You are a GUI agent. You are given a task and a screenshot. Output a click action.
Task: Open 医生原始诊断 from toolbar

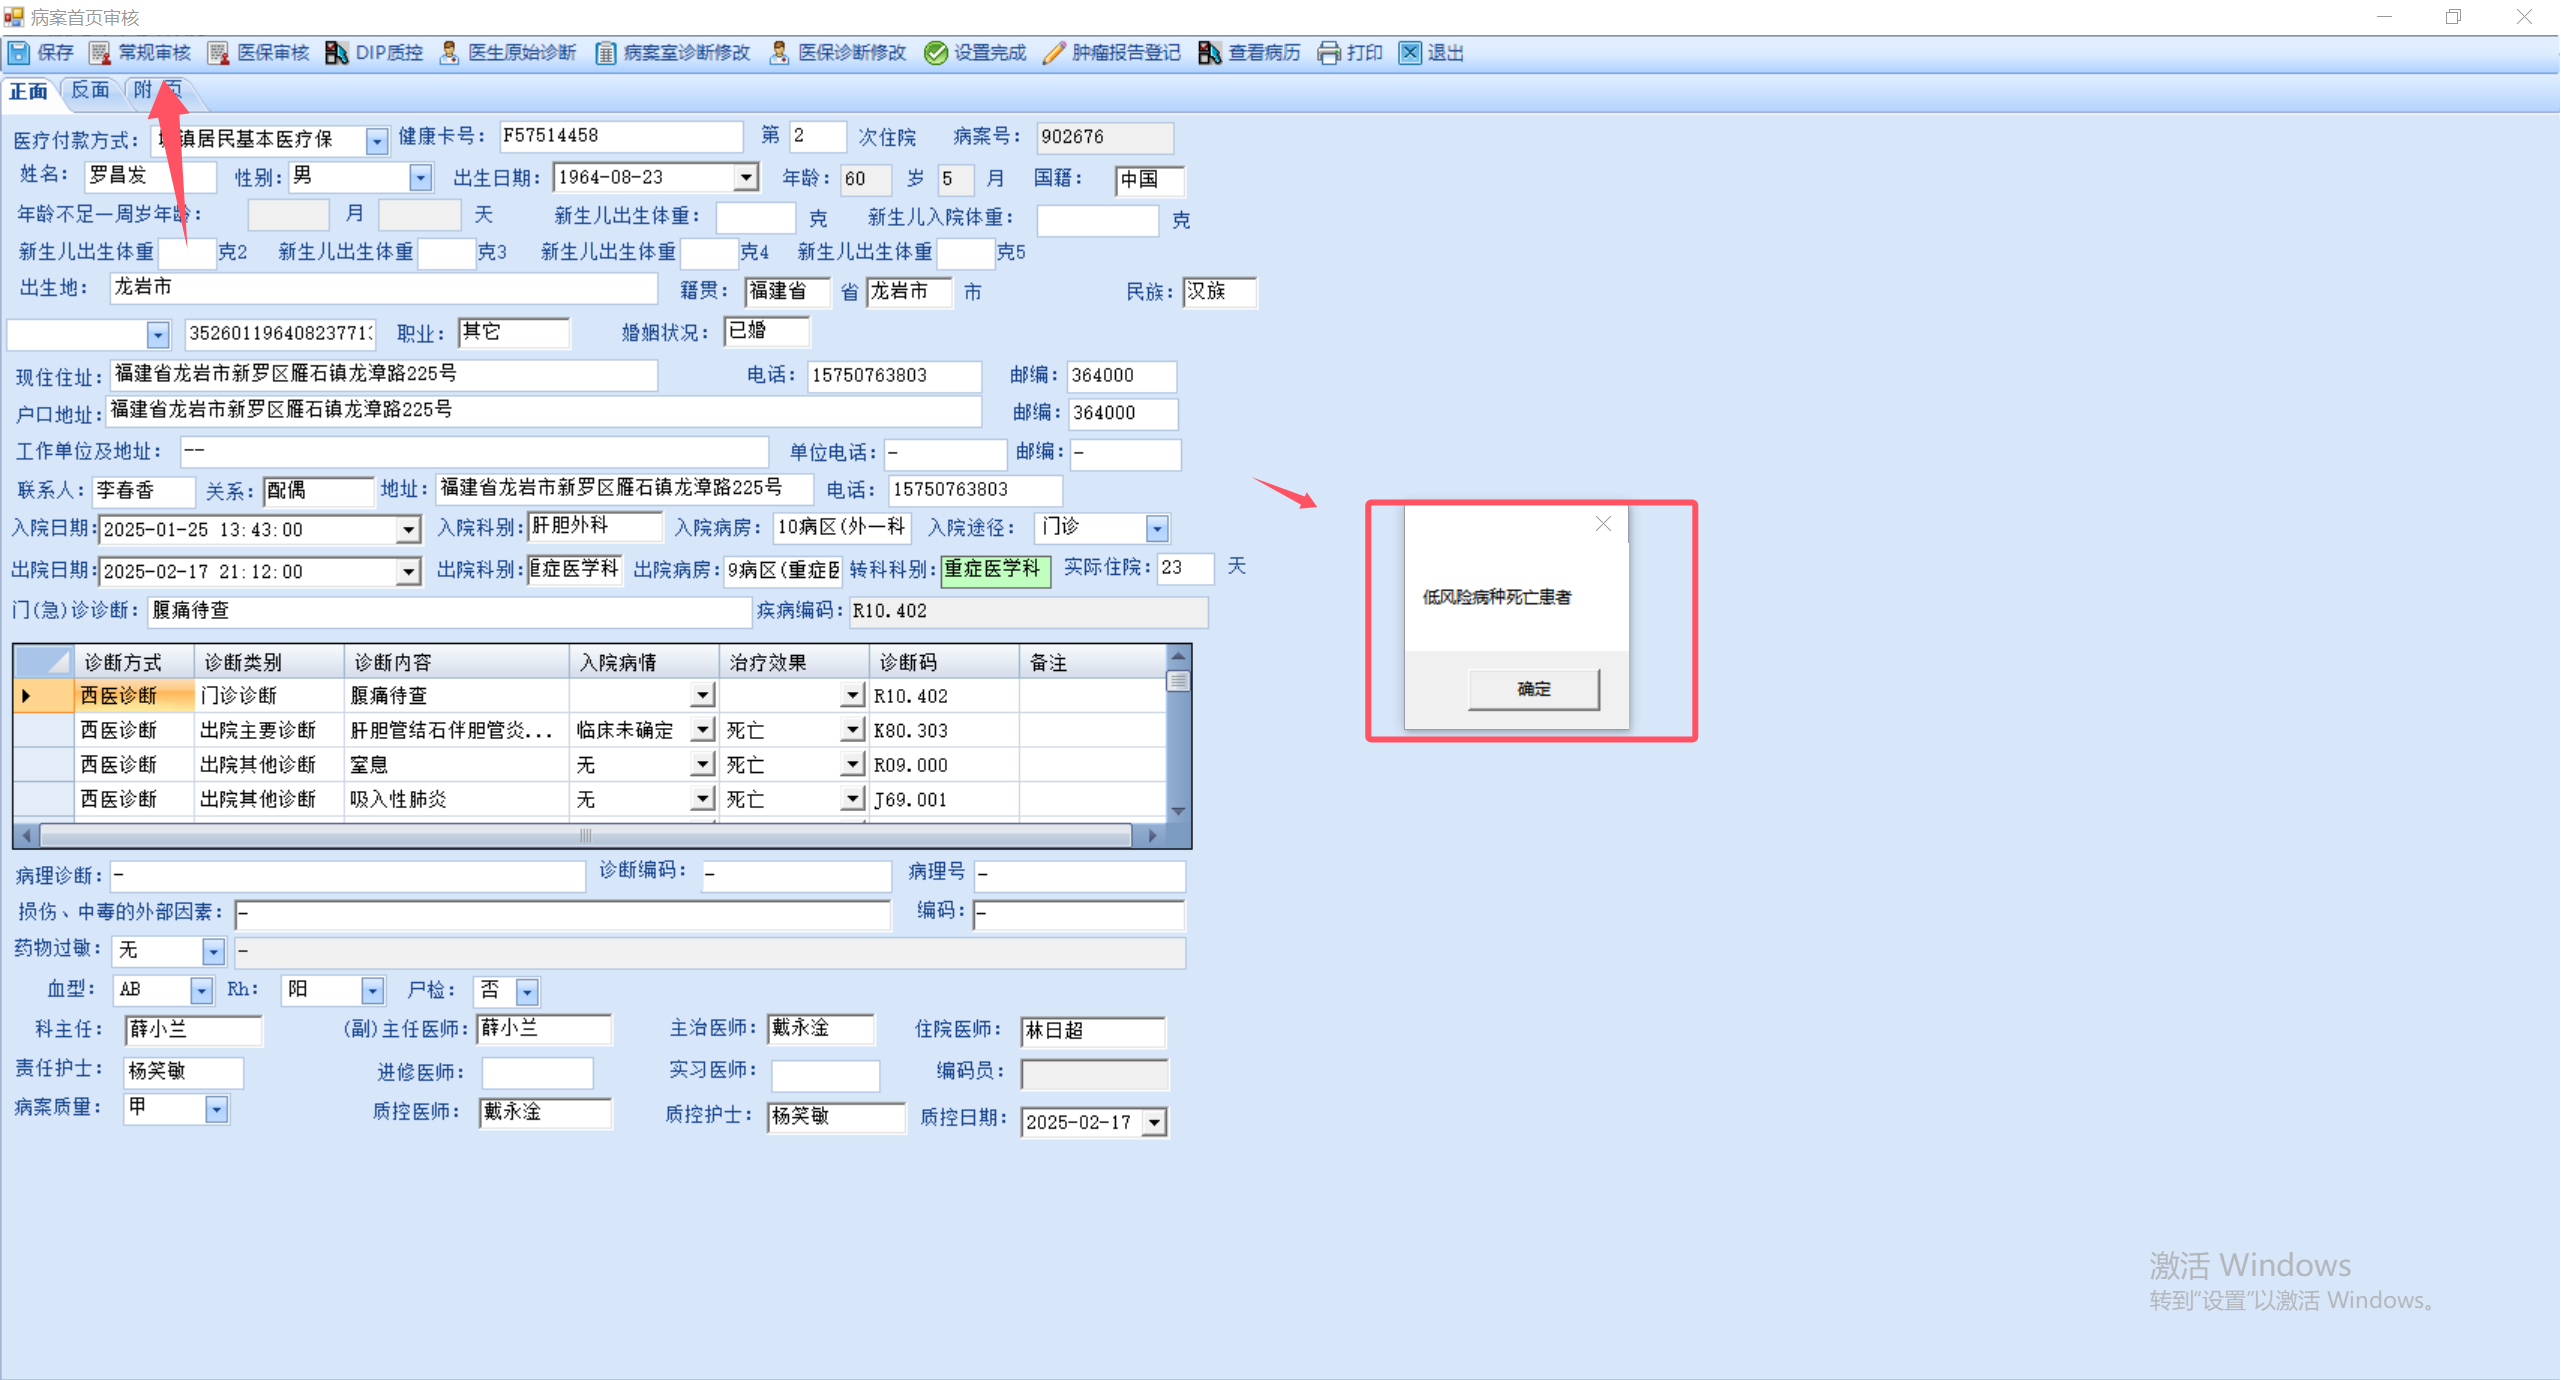pyautogui.click(x=450, y=53)
